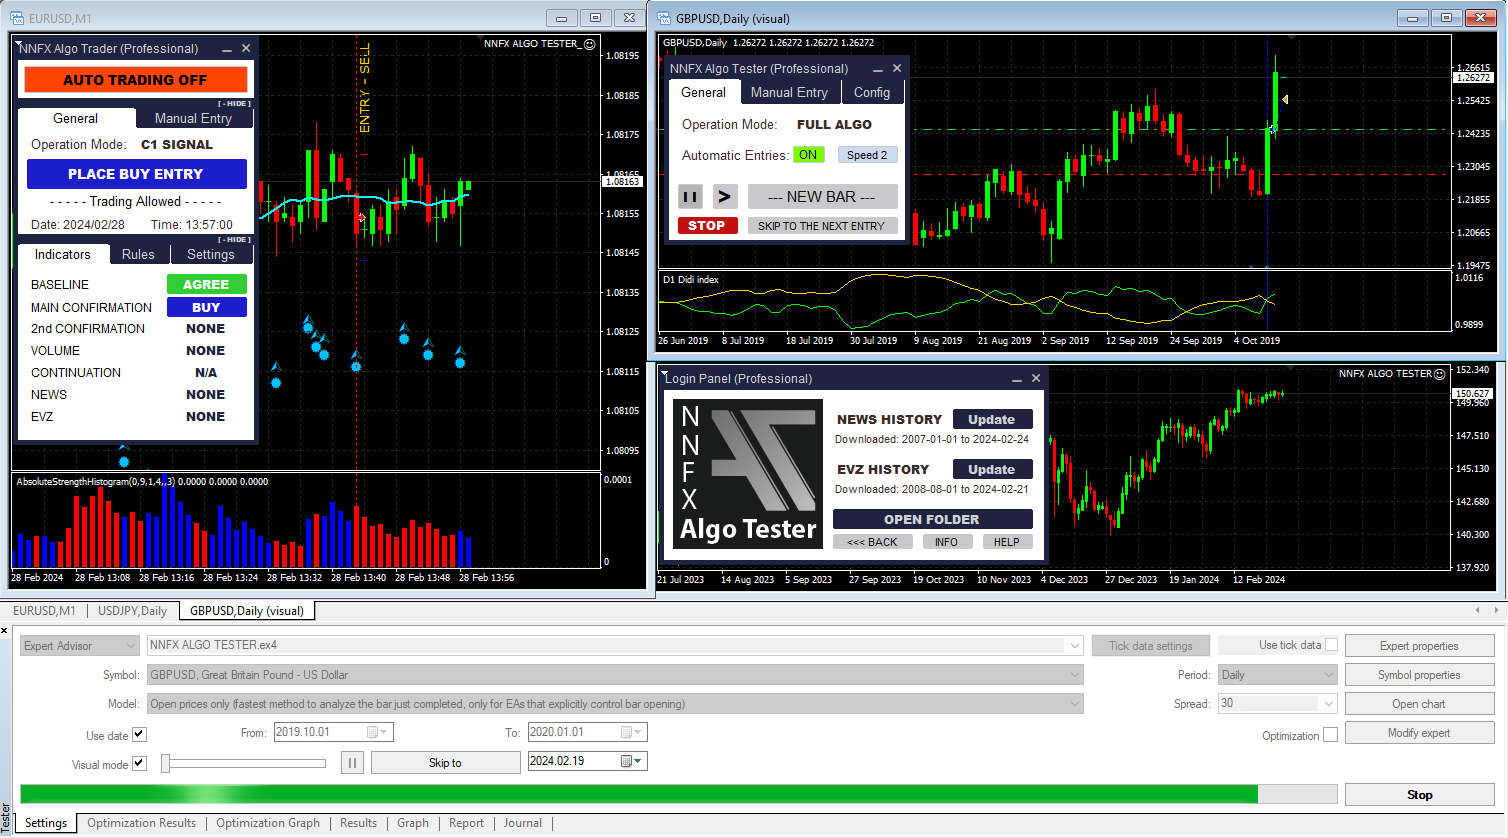Open INFO in Login Panel

click(x=947, y=542)
